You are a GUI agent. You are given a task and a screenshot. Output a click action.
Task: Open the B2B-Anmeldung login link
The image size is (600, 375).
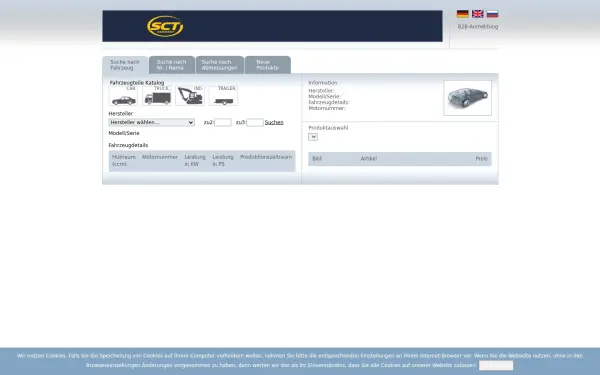(x=478, y=26)
